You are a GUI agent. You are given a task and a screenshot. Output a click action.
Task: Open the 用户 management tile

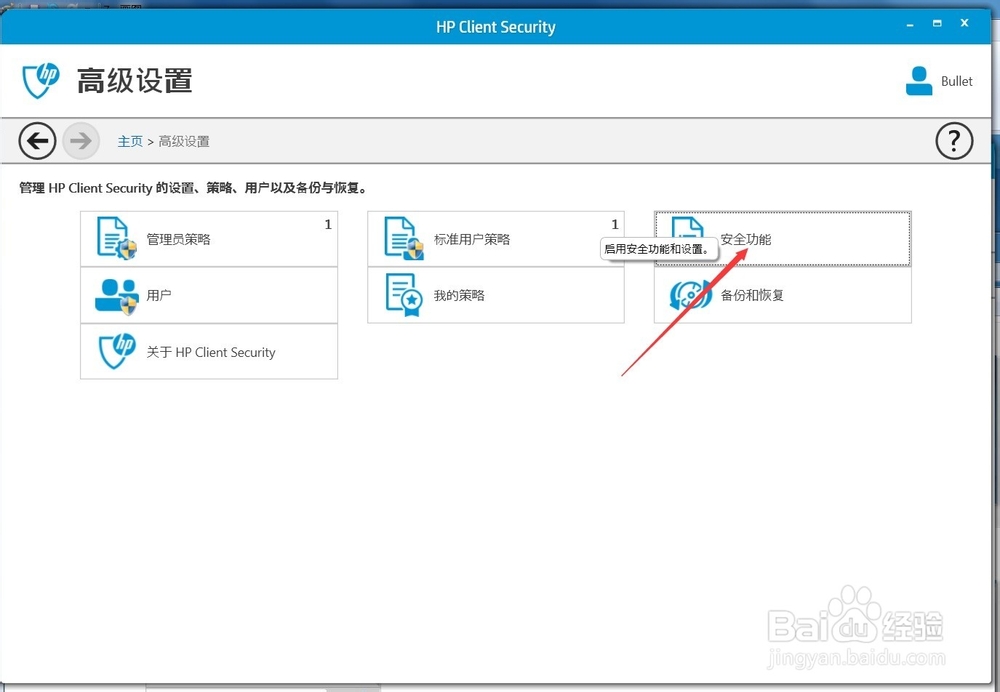point(209,295)
